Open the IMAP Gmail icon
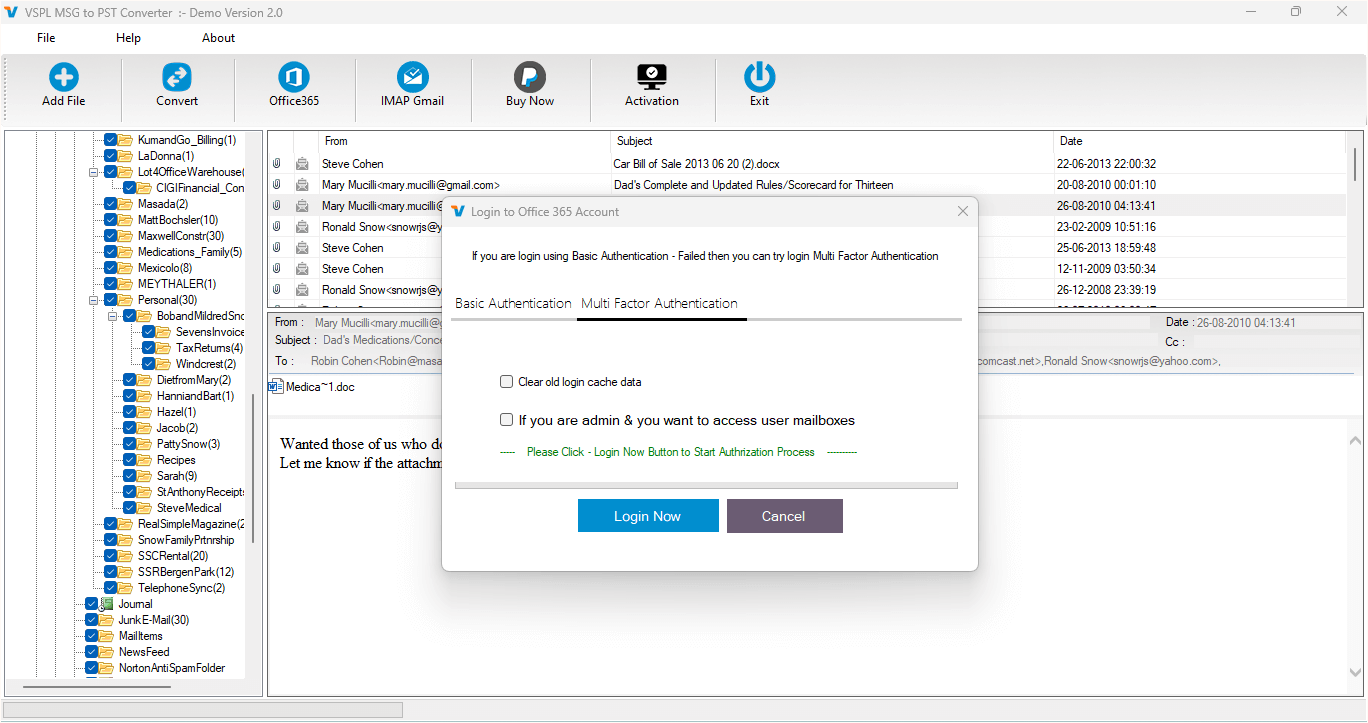Screen dimensions: 1368x723 coord(412,77)
